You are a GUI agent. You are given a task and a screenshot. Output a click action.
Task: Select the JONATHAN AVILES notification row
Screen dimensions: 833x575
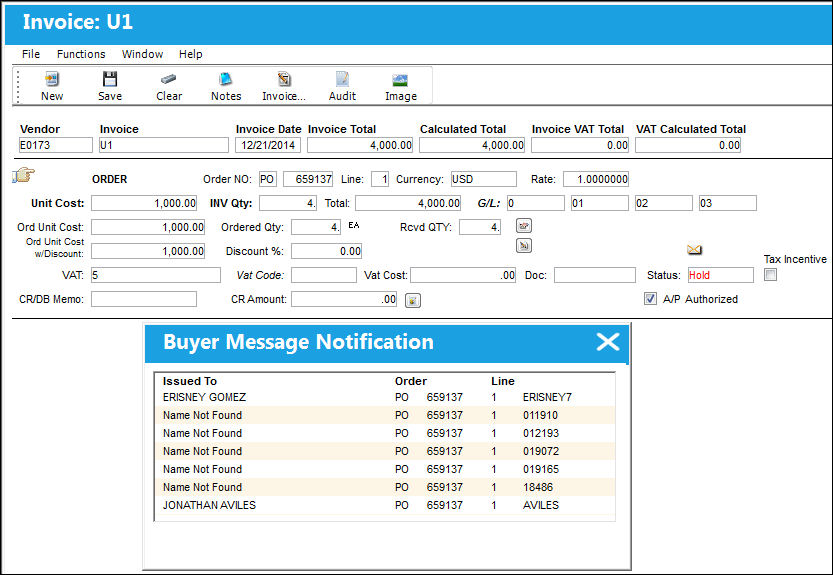tap(385, 505)
